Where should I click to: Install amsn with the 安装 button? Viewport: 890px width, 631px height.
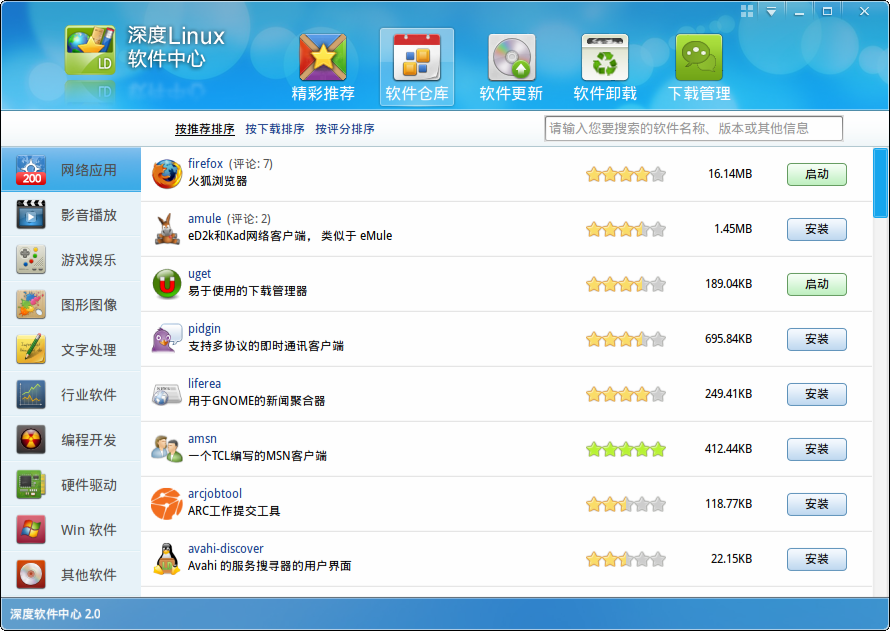pyautogui.click(x=817, y=449)
